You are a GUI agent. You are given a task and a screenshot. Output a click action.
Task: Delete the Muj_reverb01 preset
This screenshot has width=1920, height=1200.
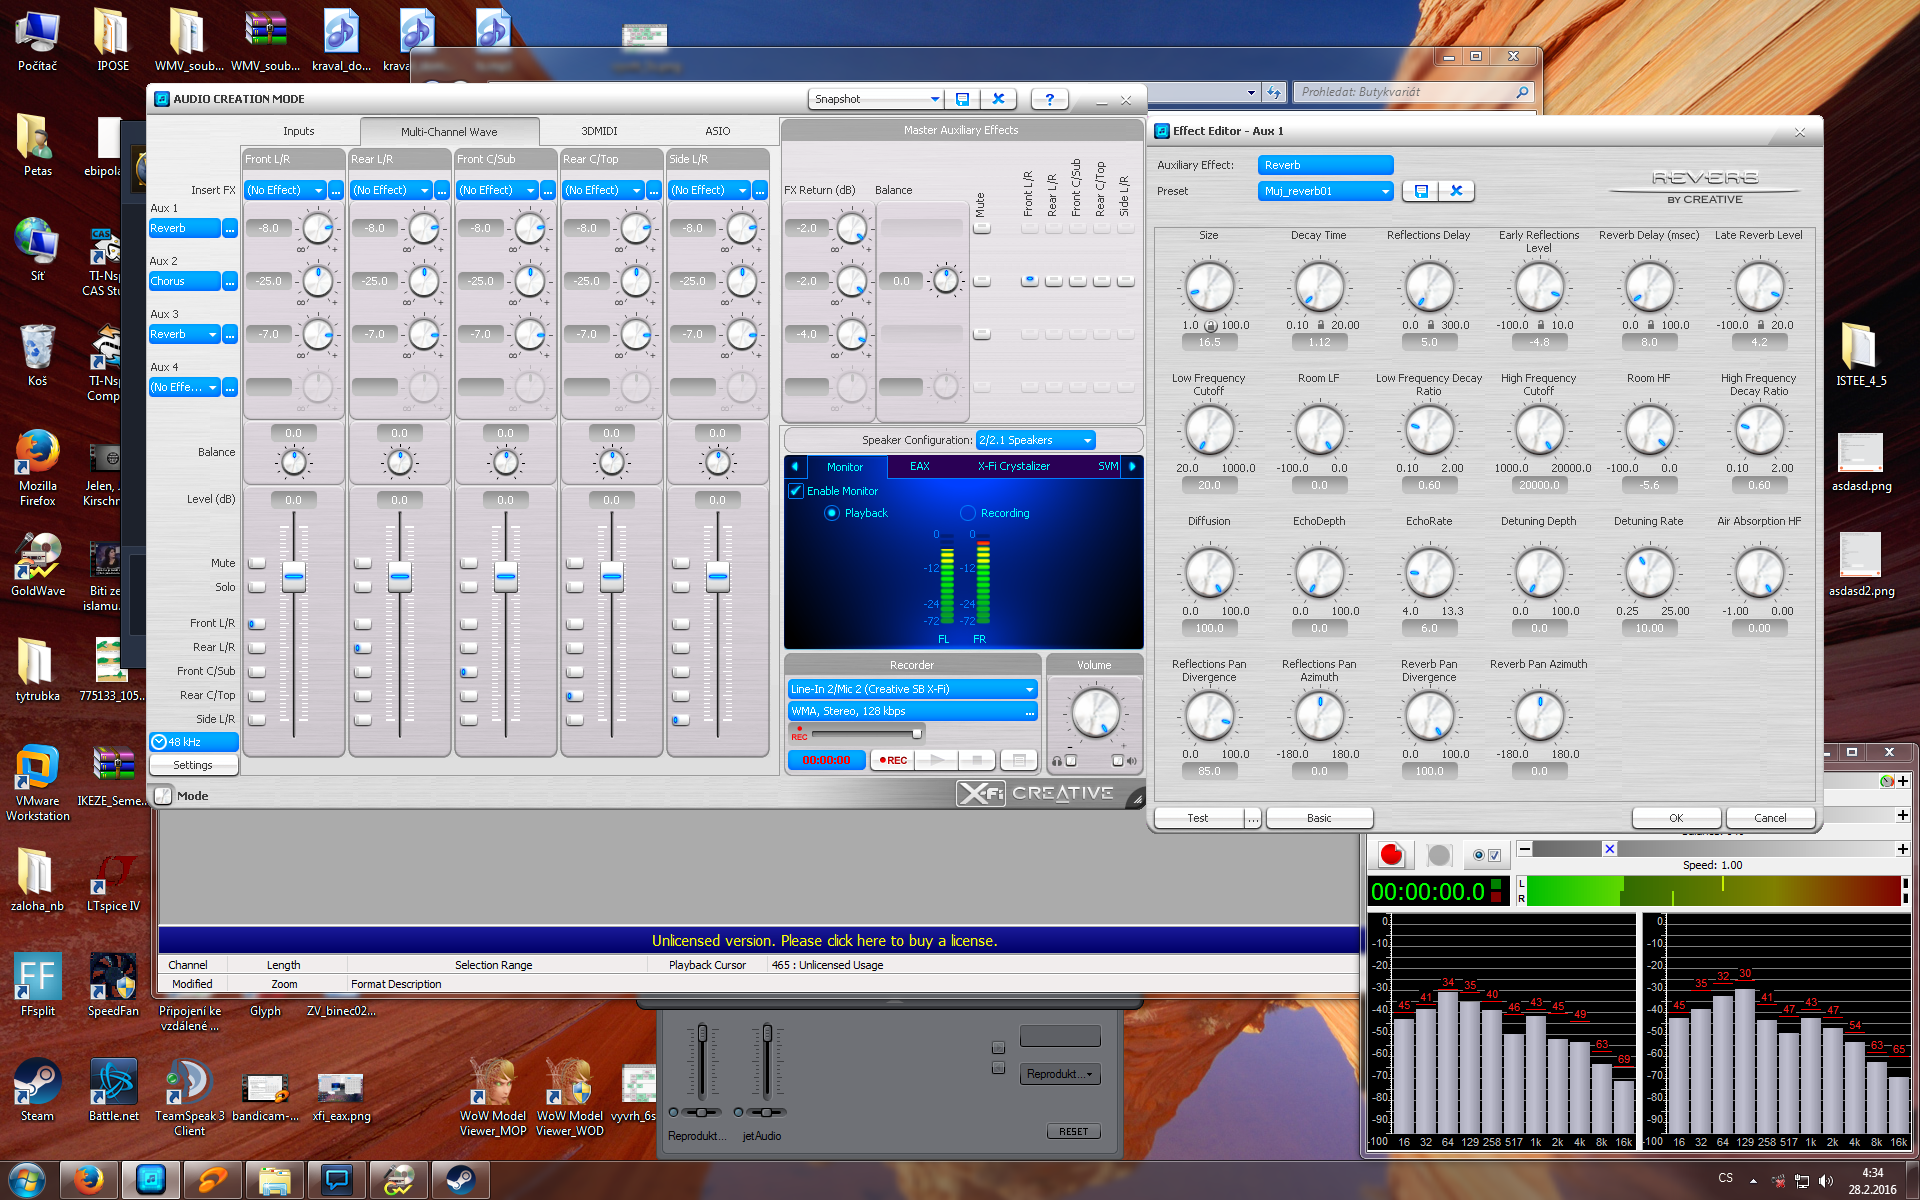pyautogui.click(x=1456, y=191)
